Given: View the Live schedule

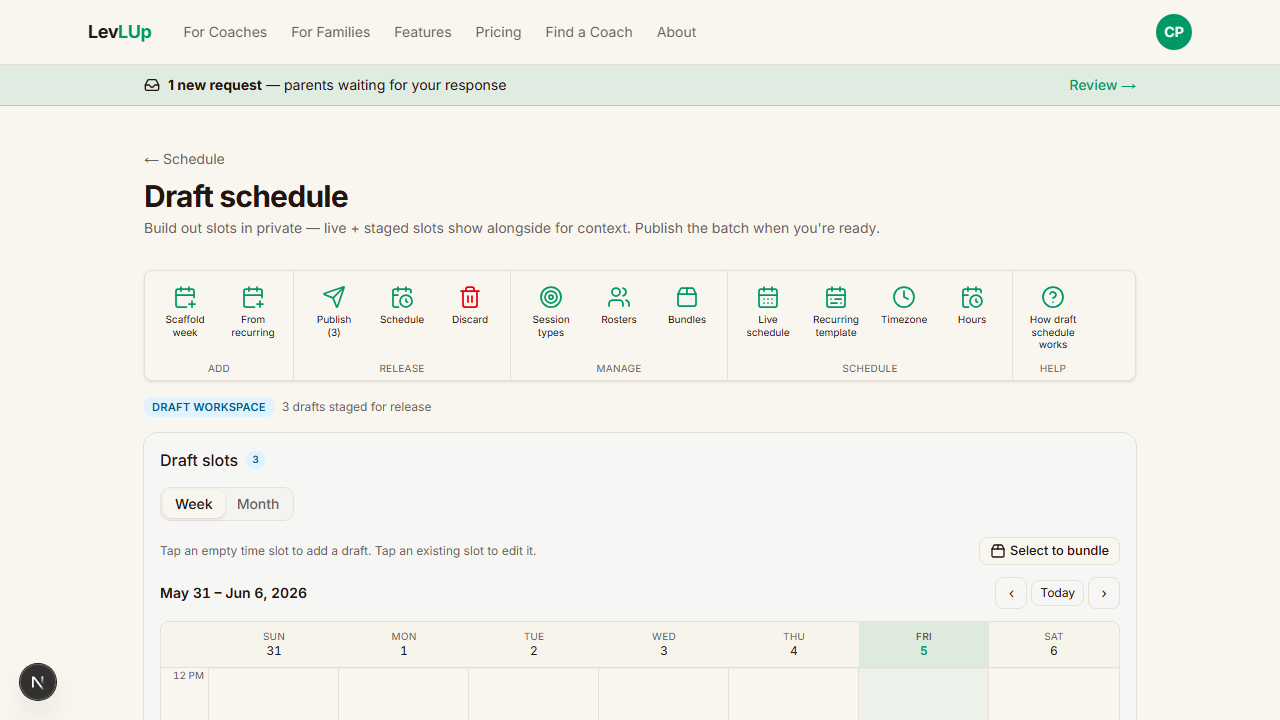Looking at the screenshot, I should 768,312.
